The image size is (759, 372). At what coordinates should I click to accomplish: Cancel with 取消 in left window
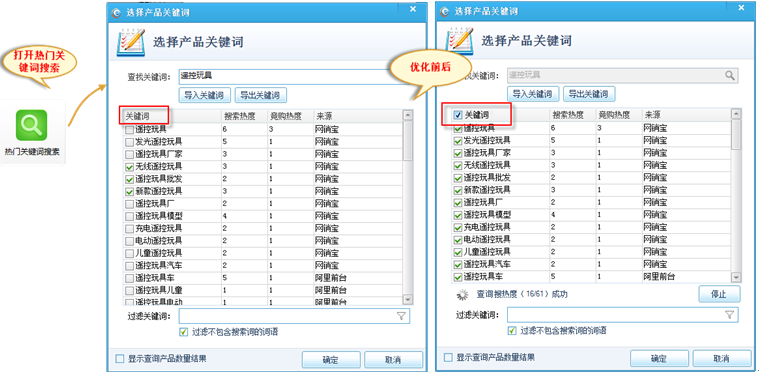click(x=393, y=360)
